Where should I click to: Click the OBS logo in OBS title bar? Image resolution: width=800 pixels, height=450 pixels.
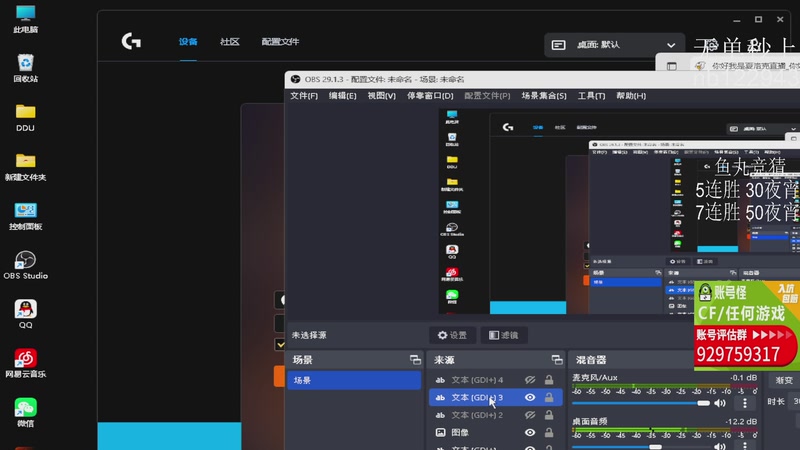295,79
